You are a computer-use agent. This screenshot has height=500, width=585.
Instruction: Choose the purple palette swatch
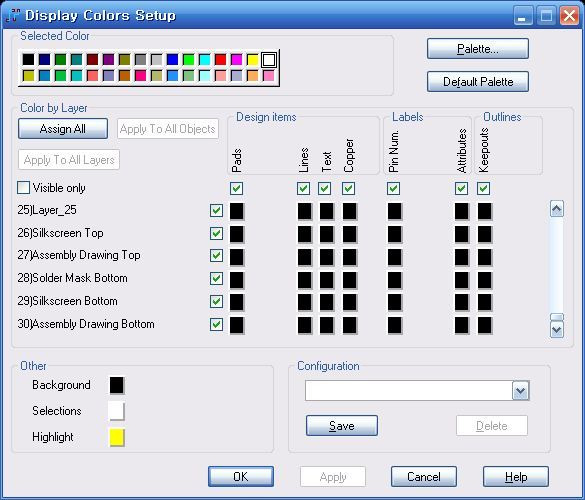109,60
